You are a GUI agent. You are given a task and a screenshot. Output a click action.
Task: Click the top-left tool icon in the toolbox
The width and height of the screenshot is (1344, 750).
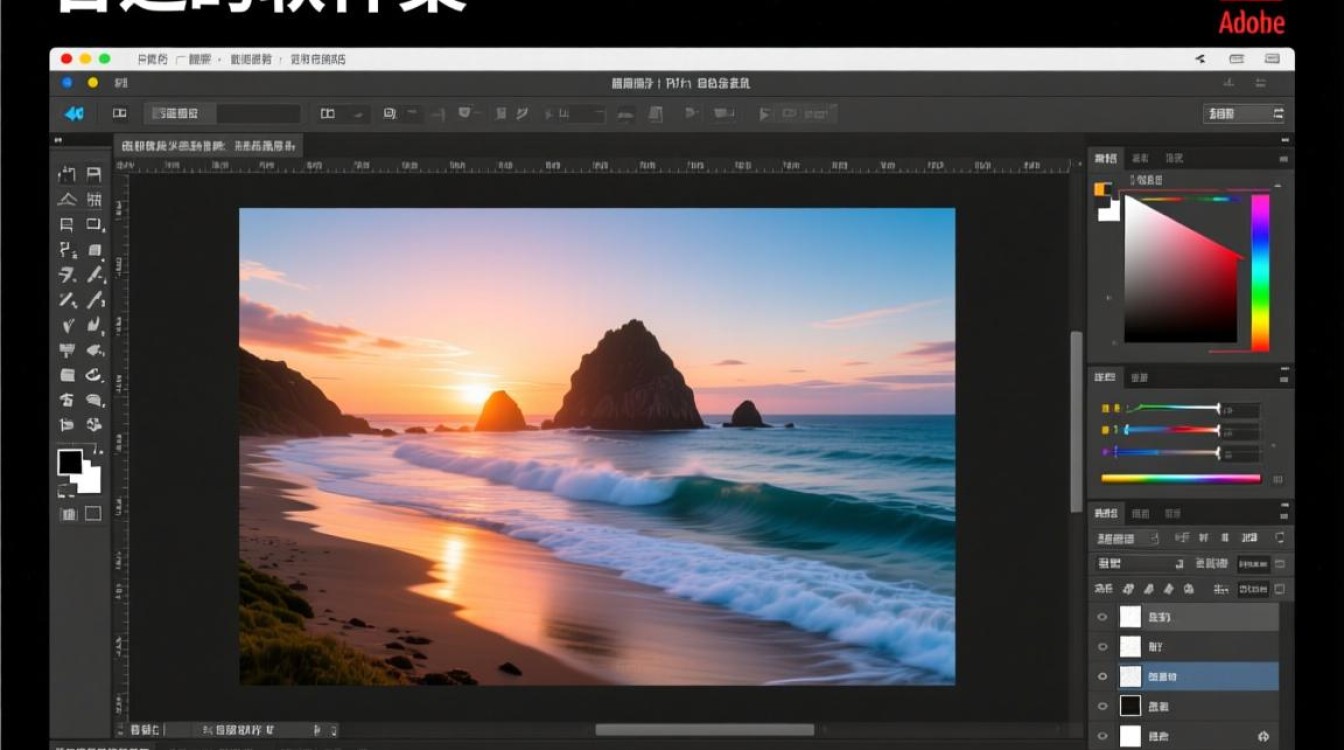pos(68,174)
